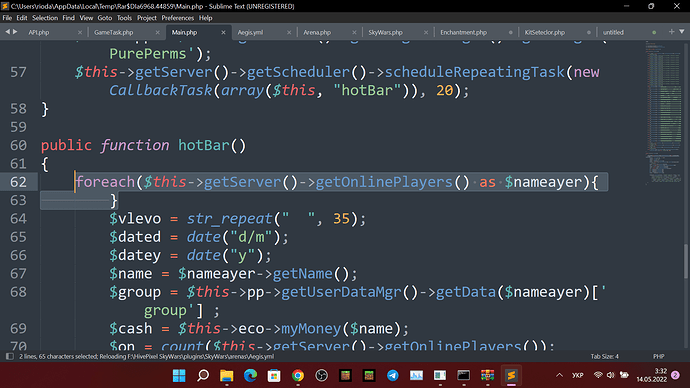Open the Windows Start menu
This screenshot has height=388, width=690.
coord(179,375)
